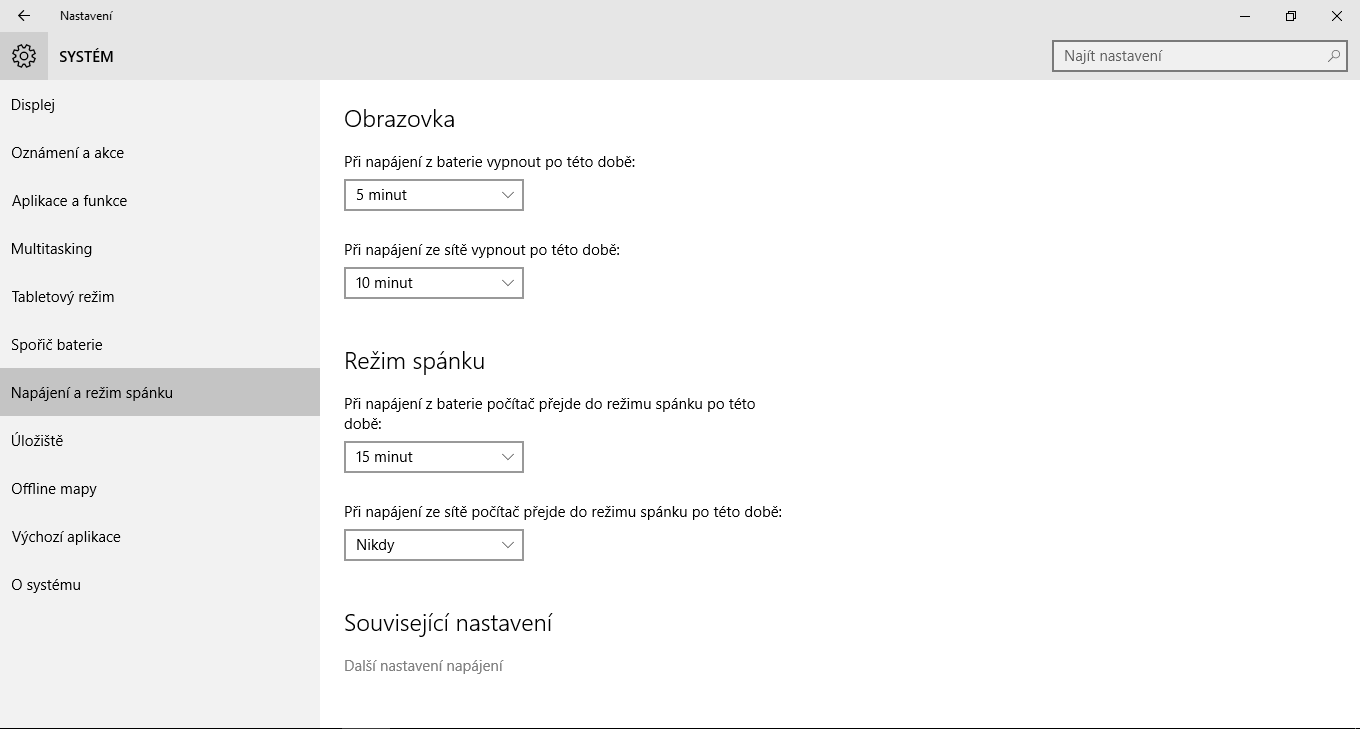Open Spořič baterie settings
This screenshot has height=729, width=1360.
pos(57,345)
